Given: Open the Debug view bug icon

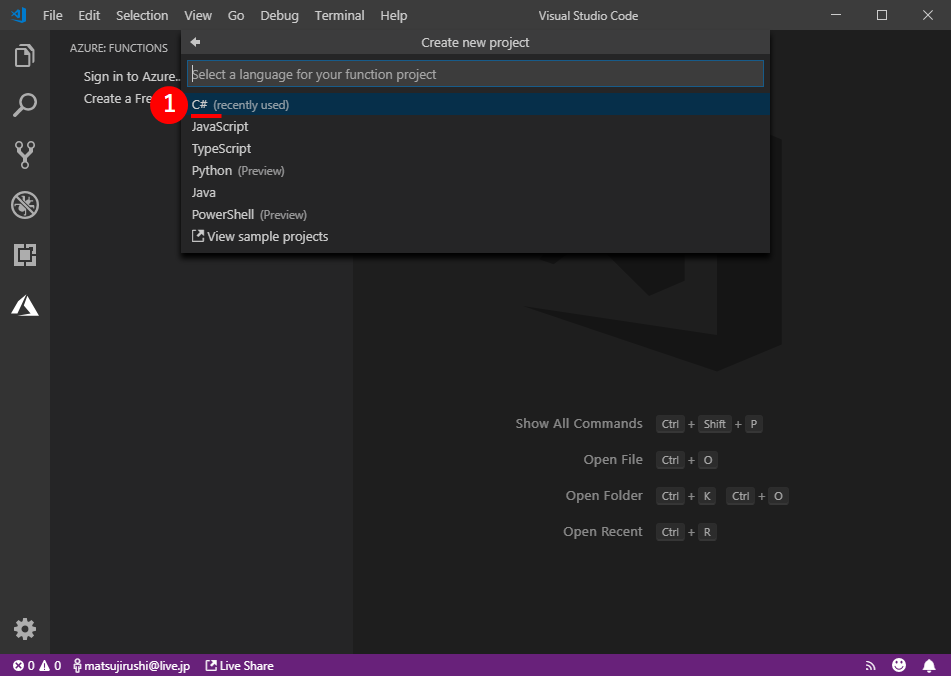Looking at the screenshot, I should [x=25, y=205].
